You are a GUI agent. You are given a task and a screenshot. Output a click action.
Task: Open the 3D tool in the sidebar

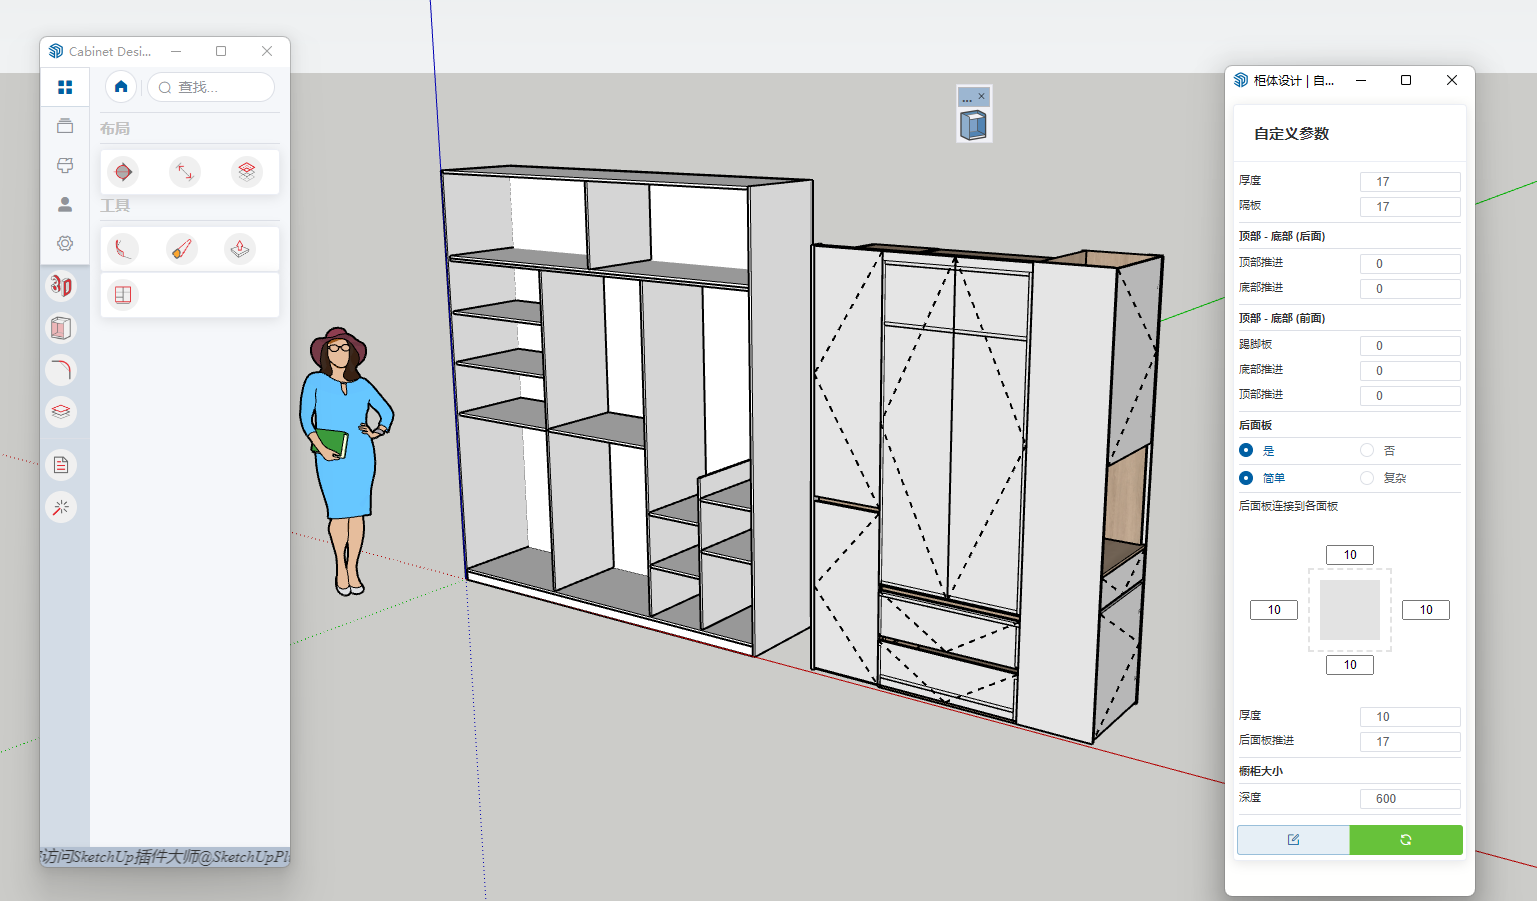pos(61,286)
